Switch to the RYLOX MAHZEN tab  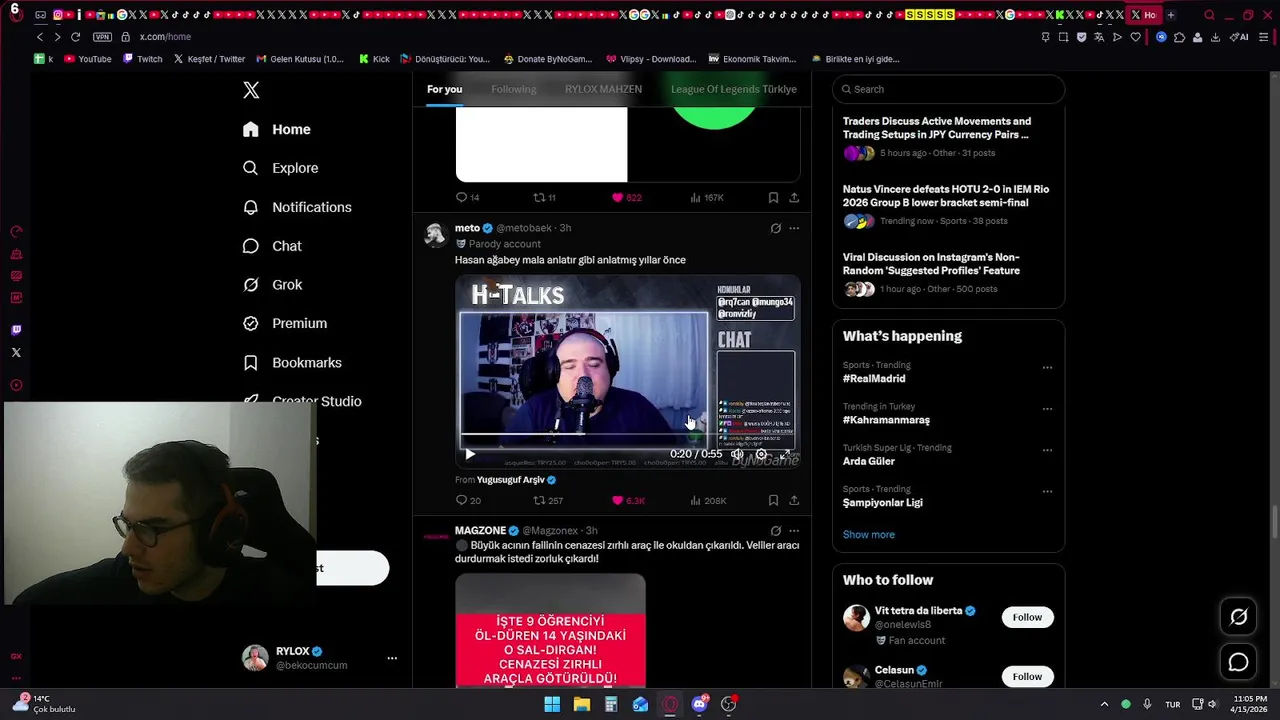[x=603, y=89]
